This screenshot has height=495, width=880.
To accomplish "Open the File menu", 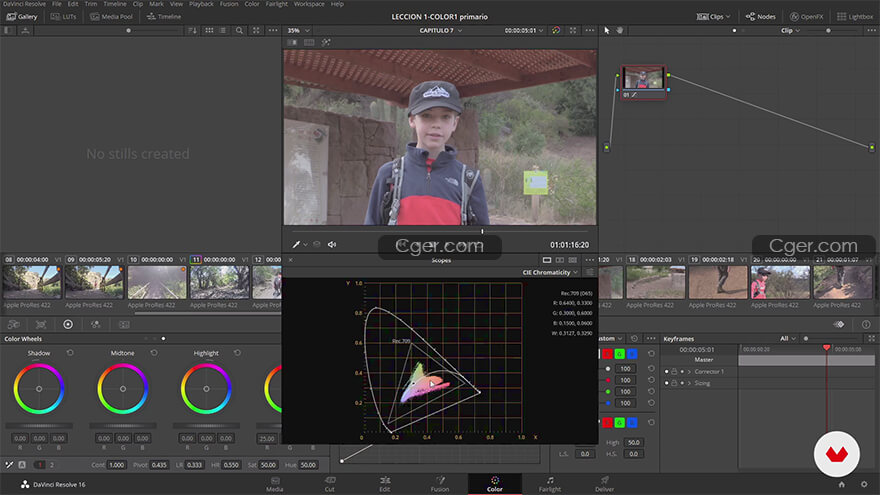I will (x=57, y=4).
